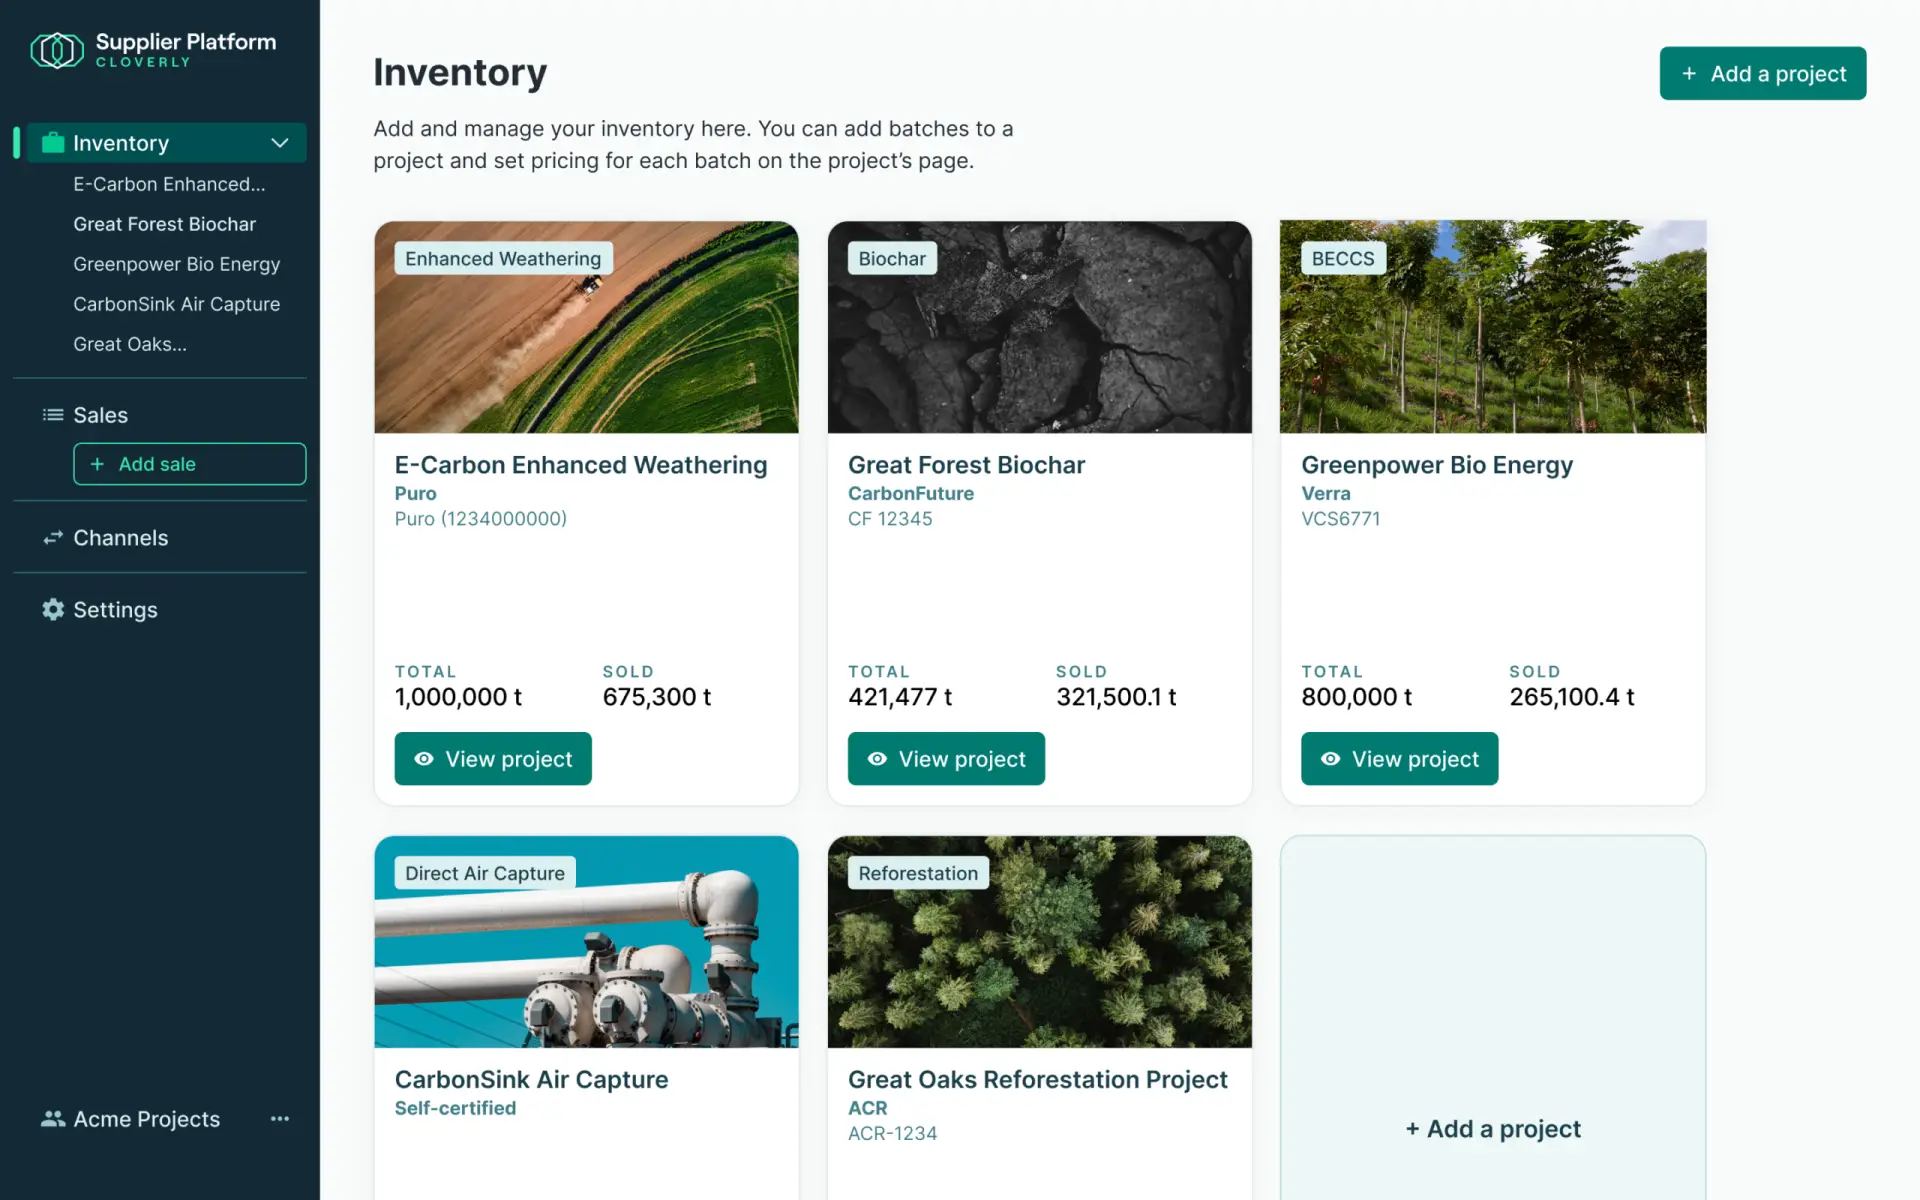This screenshot has width=1920, height=1200.
Task: Click the eye icon on Great Forest Biochar's View project
Action: tap(877, 759)
